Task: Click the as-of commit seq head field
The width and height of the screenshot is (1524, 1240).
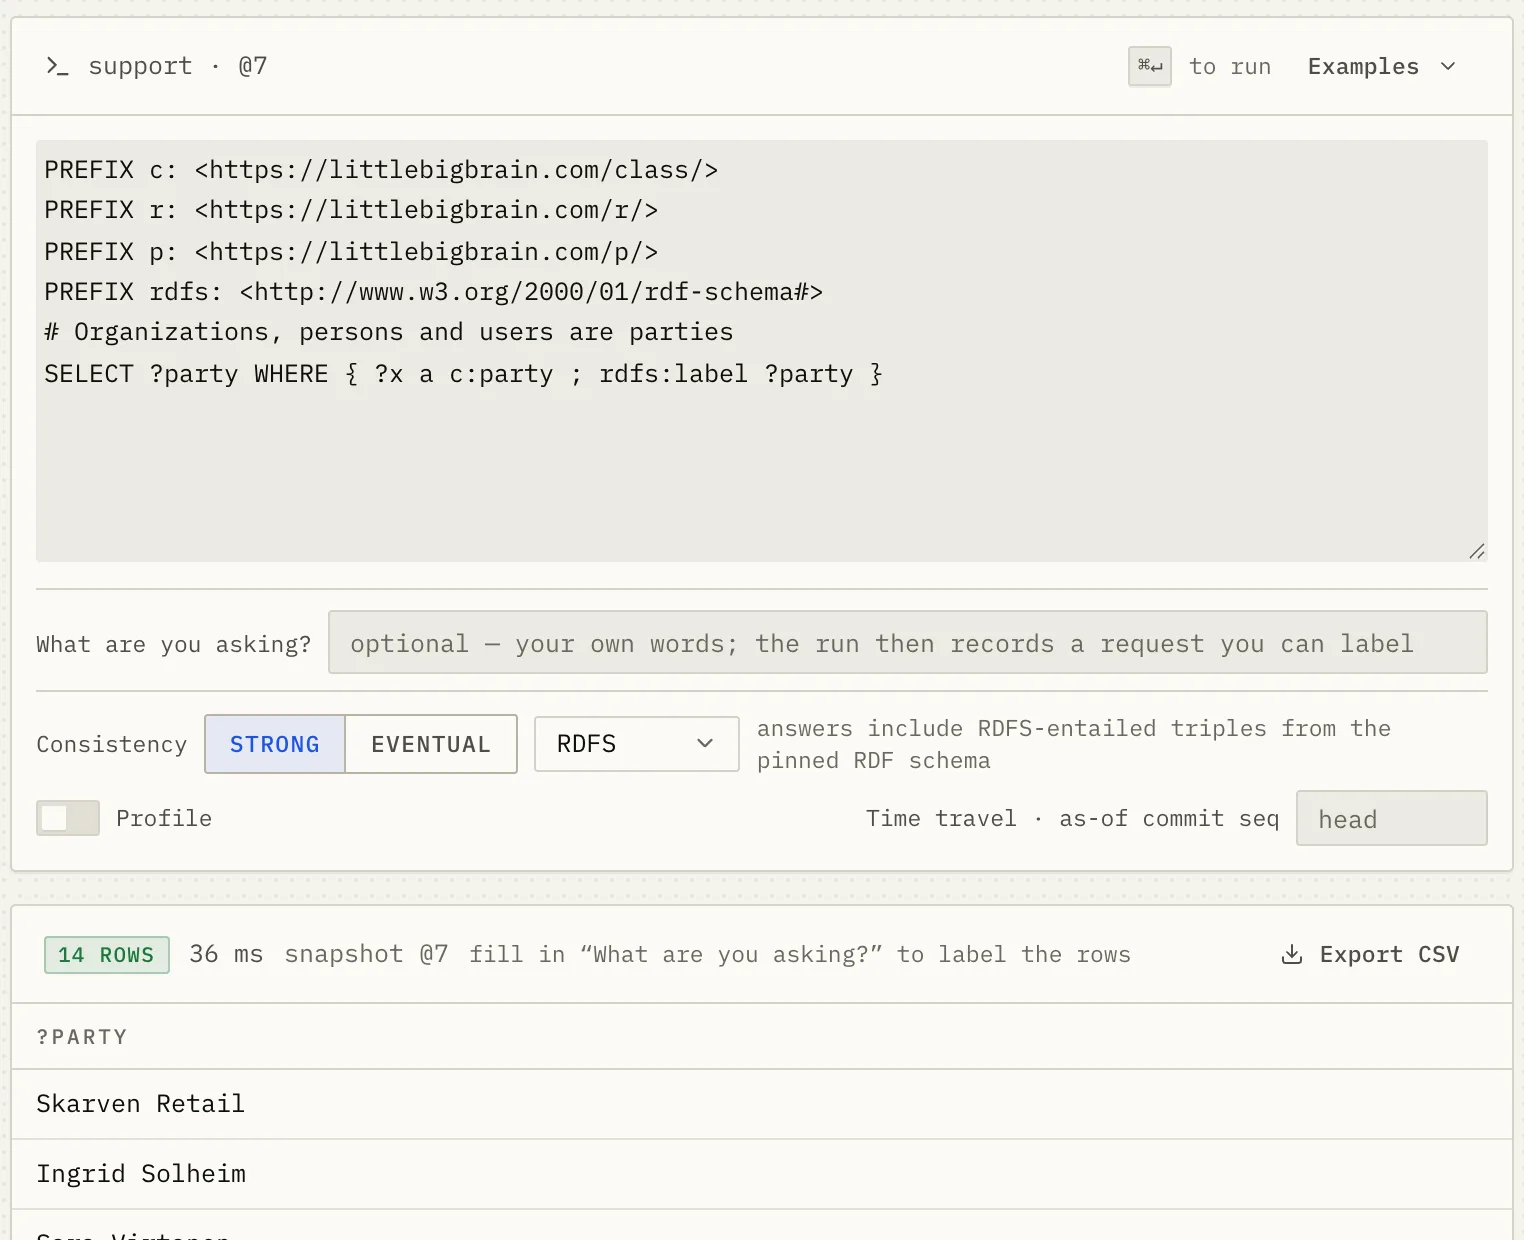Action: point(1391,818)
